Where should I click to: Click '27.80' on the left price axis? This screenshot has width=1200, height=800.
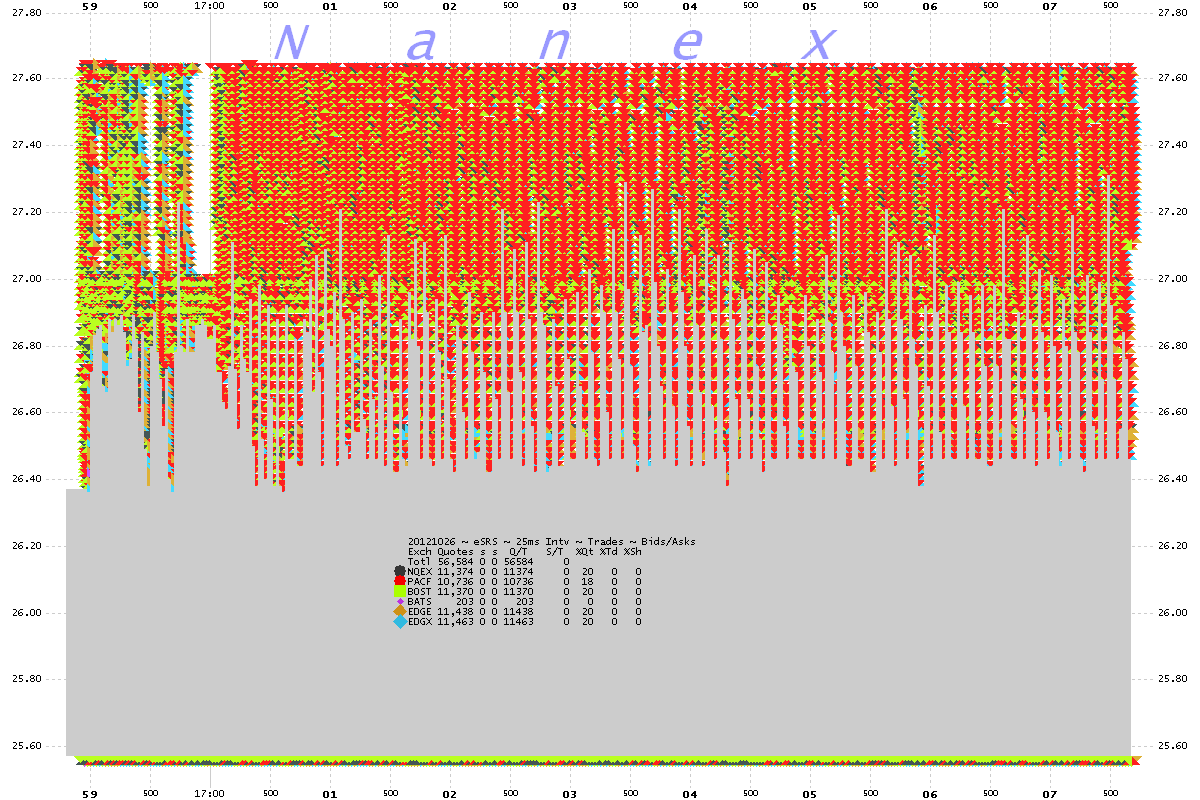tap(26, 12)
